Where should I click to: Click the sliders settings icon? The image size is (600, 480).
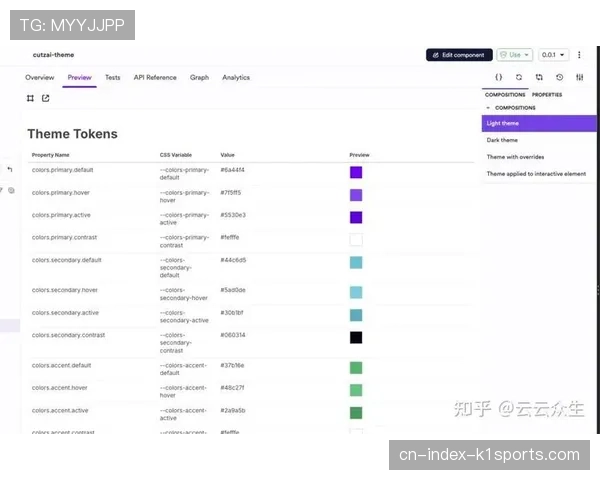(579, 77)
